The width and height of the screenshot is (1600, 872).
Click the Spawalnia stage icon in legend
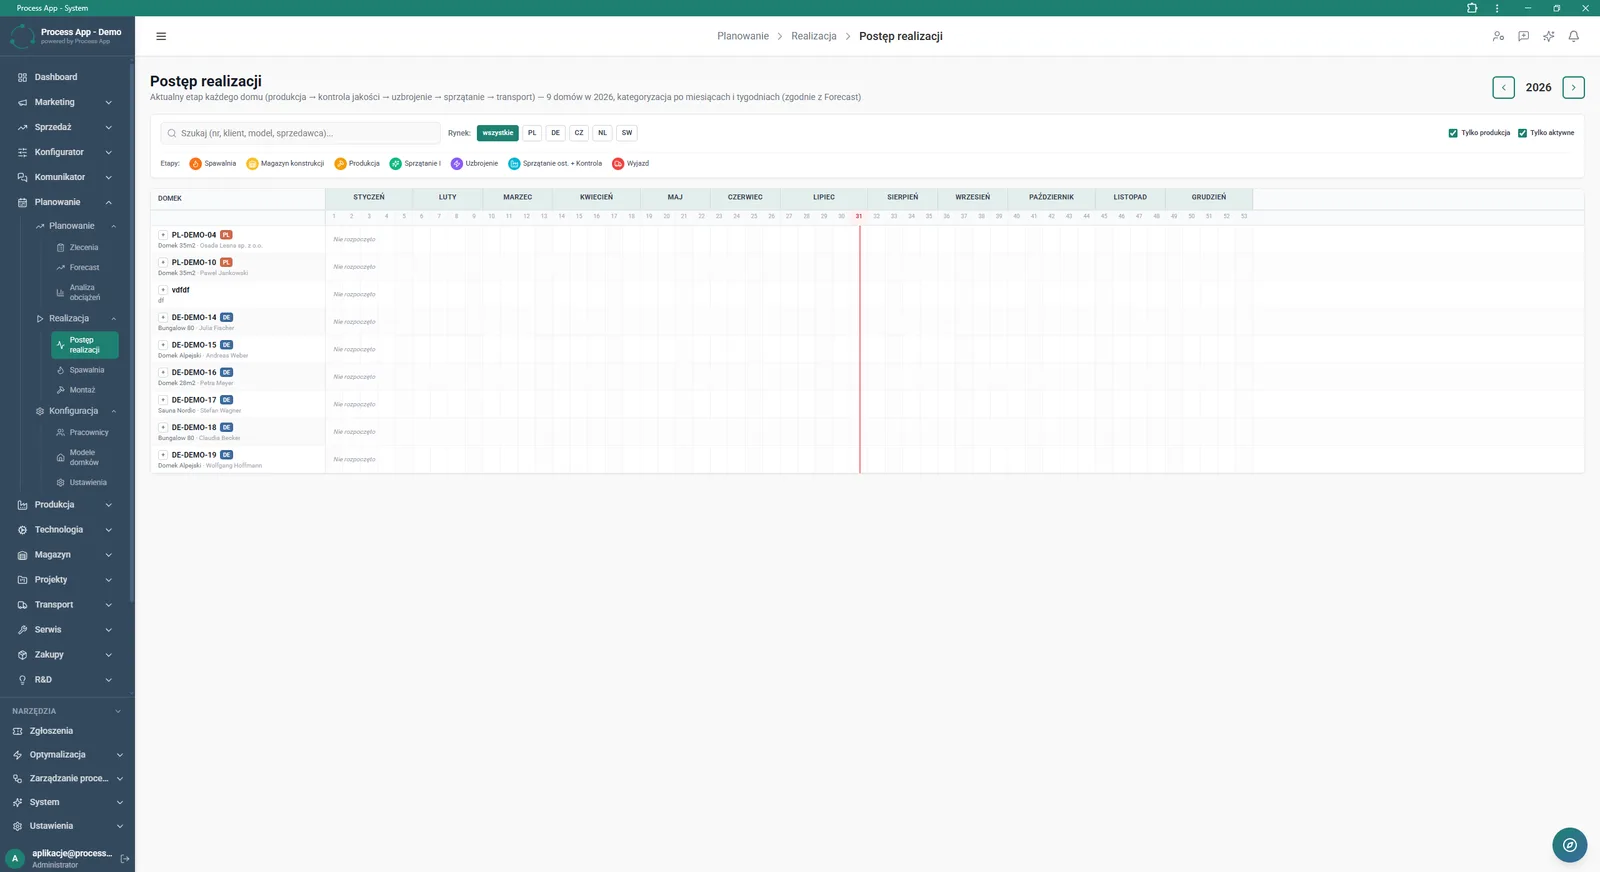click(196, 163)
